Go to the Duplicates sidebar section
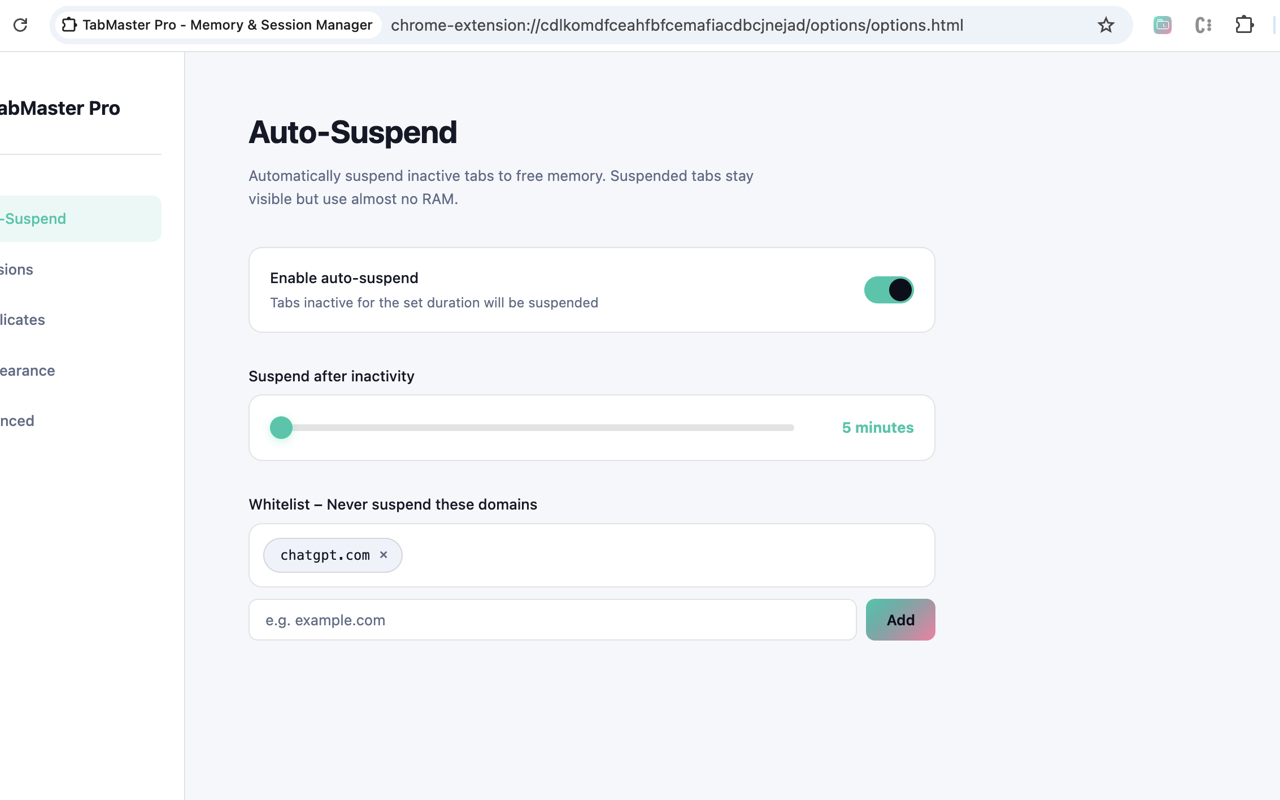The width and height of the screenshot is (1280, 800). point(24,320)
